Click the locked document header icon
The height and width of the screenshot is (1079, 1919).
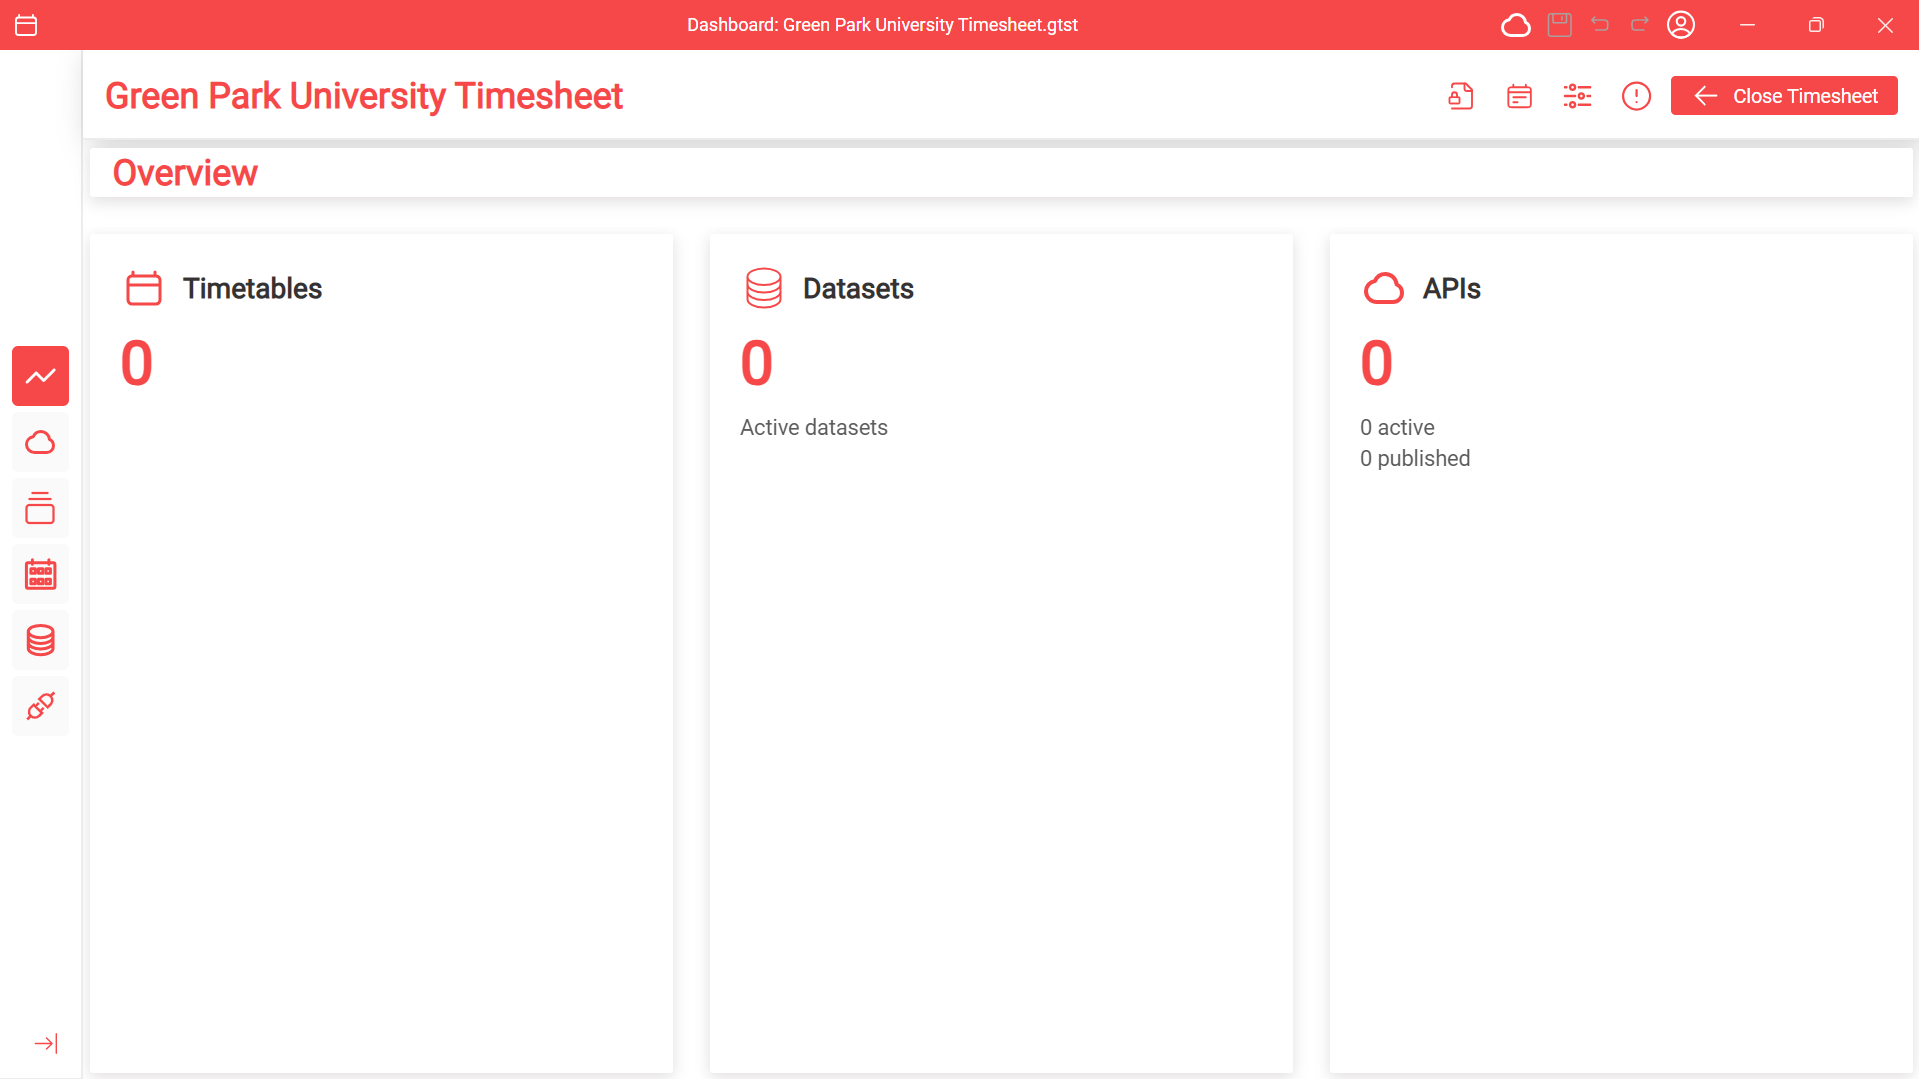(1461, 96)
